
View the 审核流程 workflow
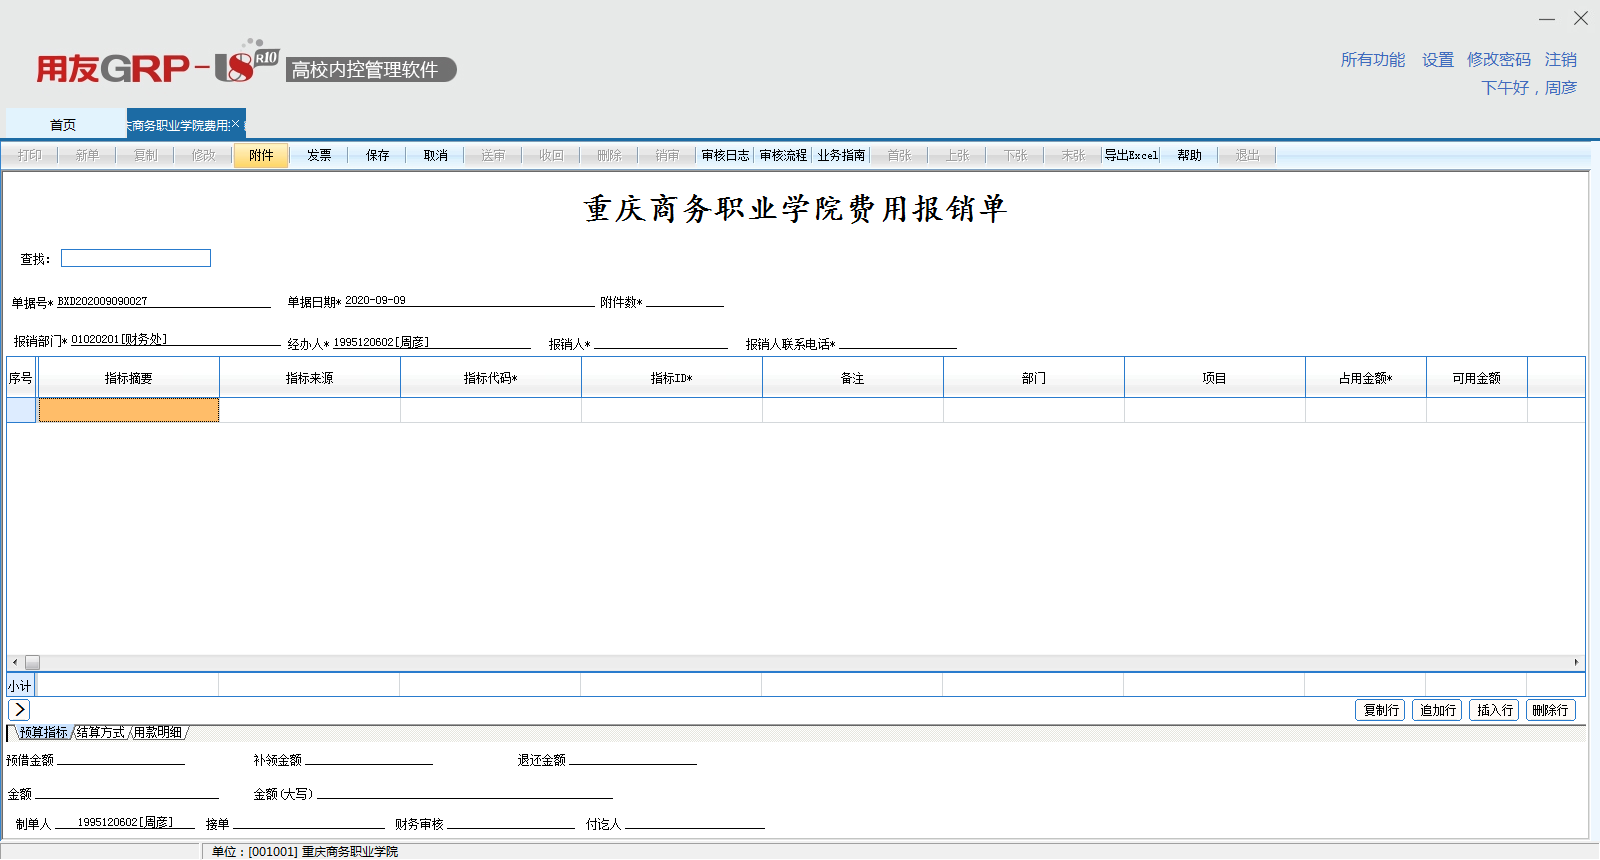coord(783,155)
